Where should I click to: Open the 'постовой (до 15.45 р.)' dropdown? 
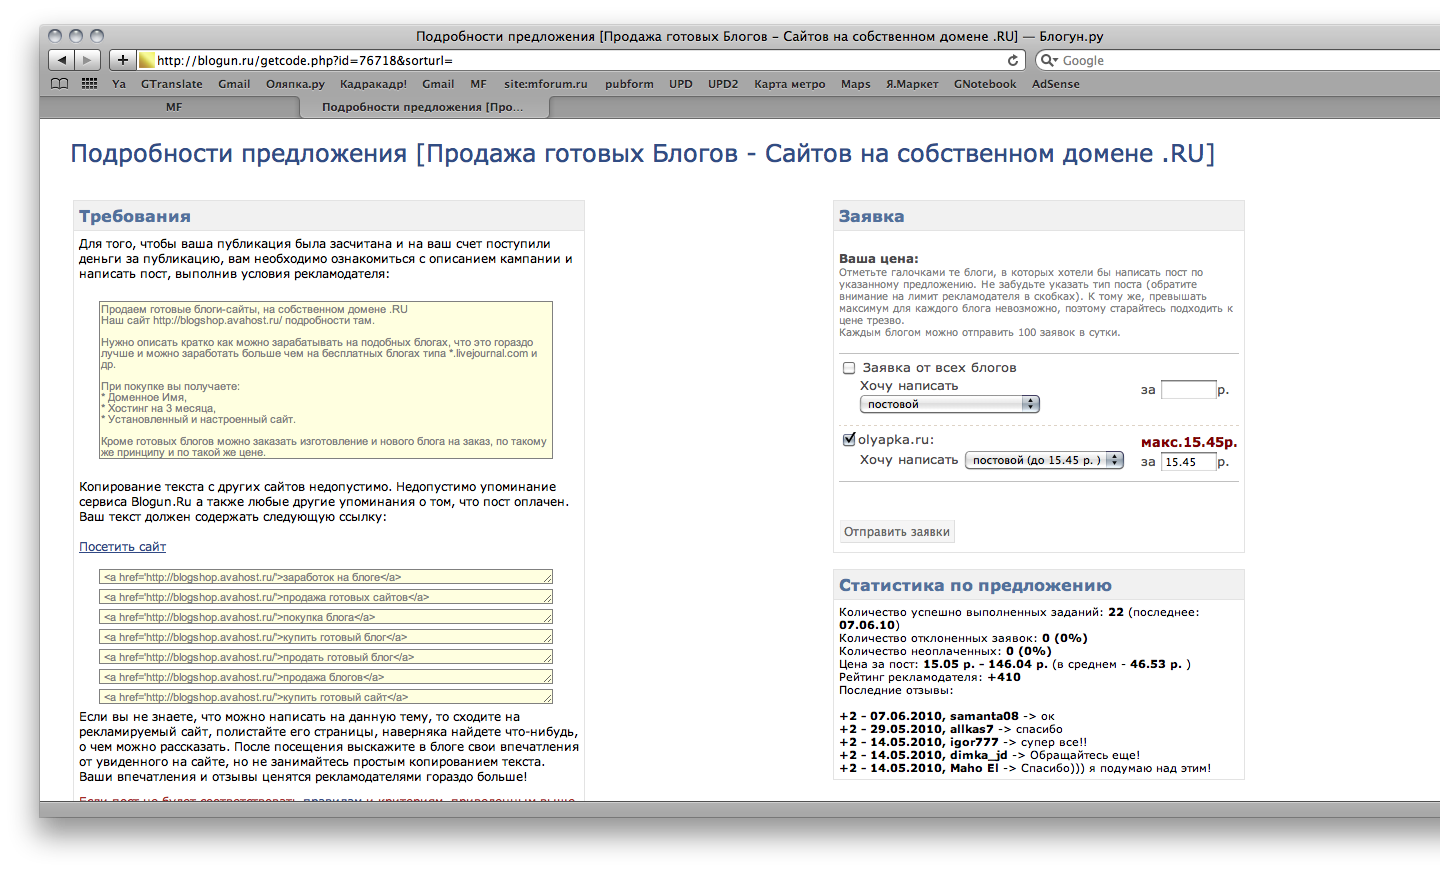point(1044,460)
